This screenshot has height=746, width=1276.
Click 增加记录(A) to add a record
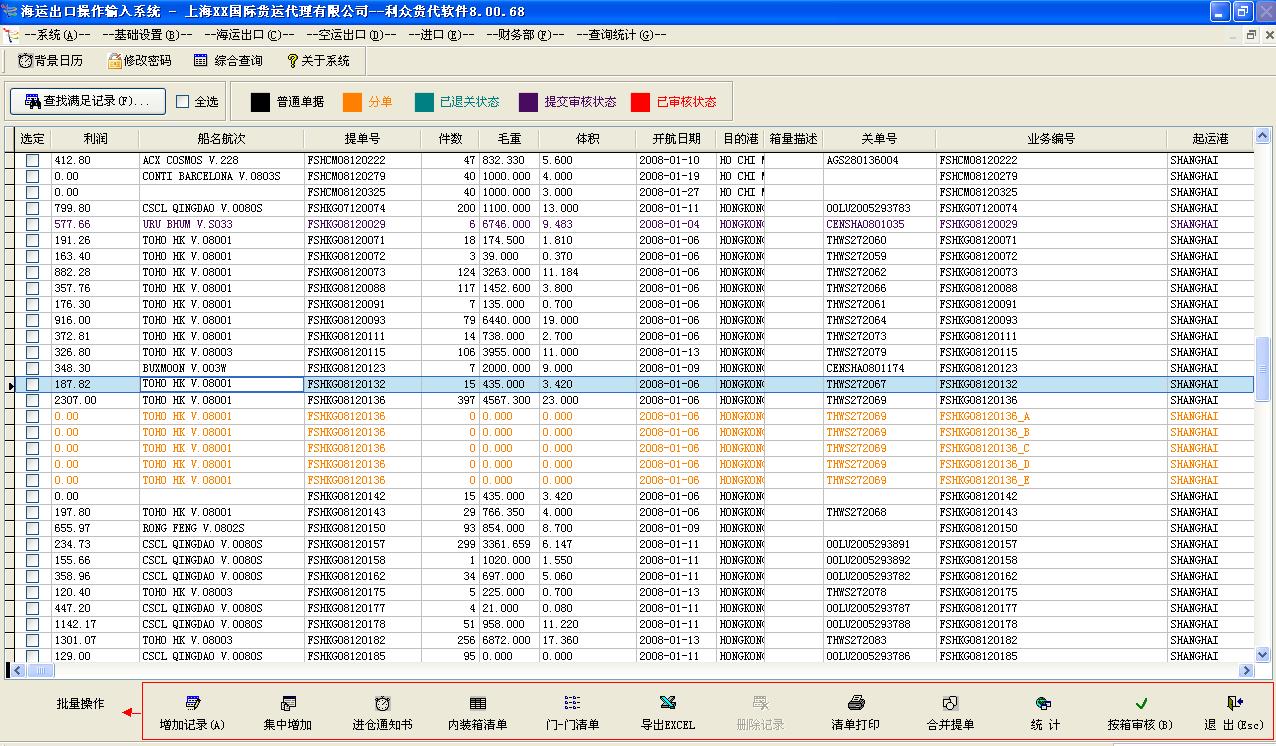click(x=192, y=713)
